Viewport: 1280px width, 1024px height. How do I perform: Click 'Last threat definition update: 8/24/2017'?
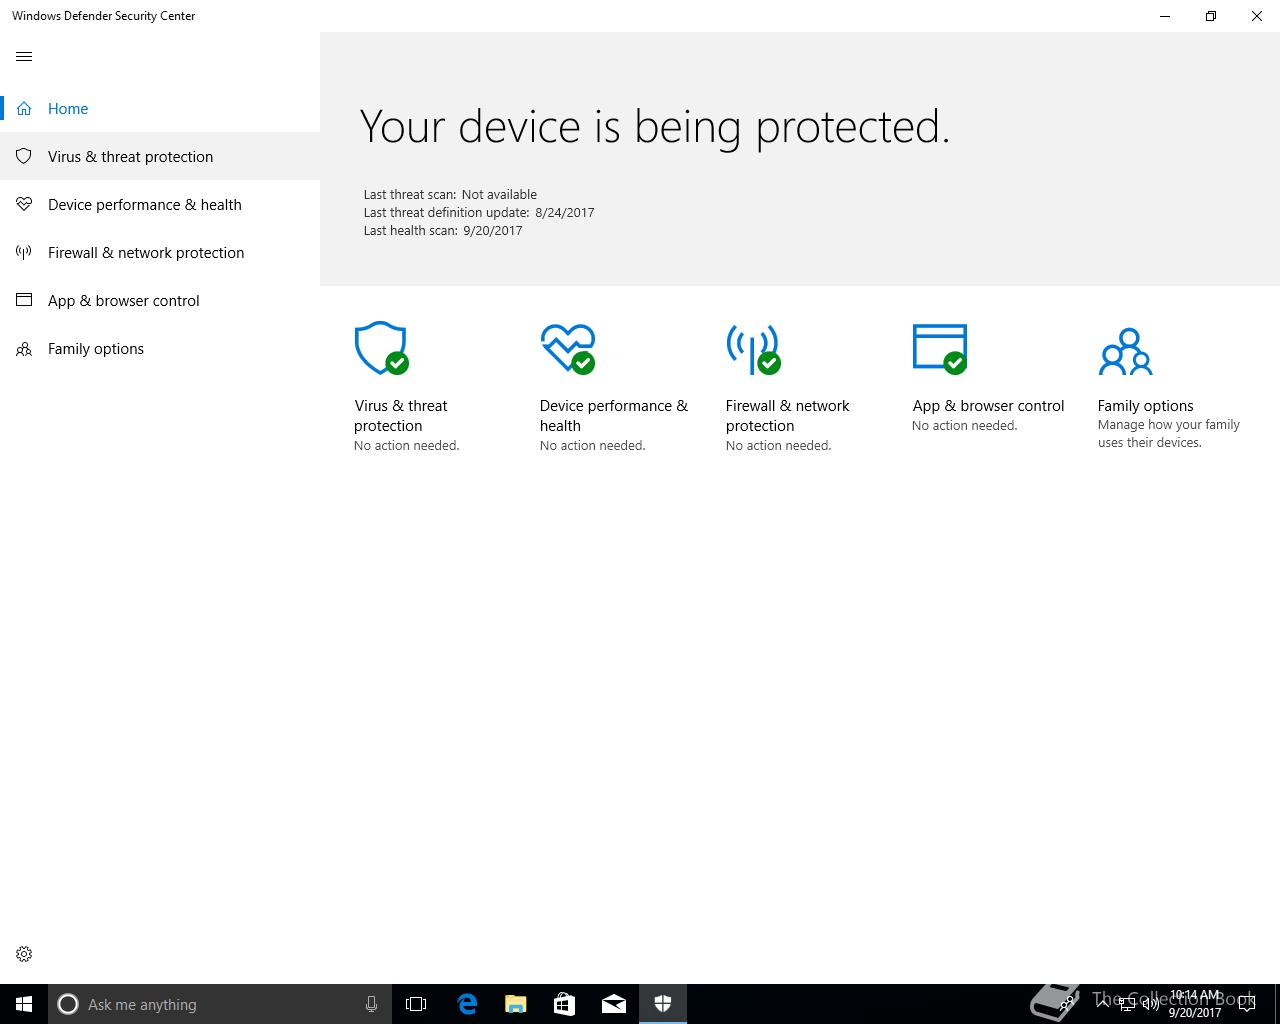479,212
